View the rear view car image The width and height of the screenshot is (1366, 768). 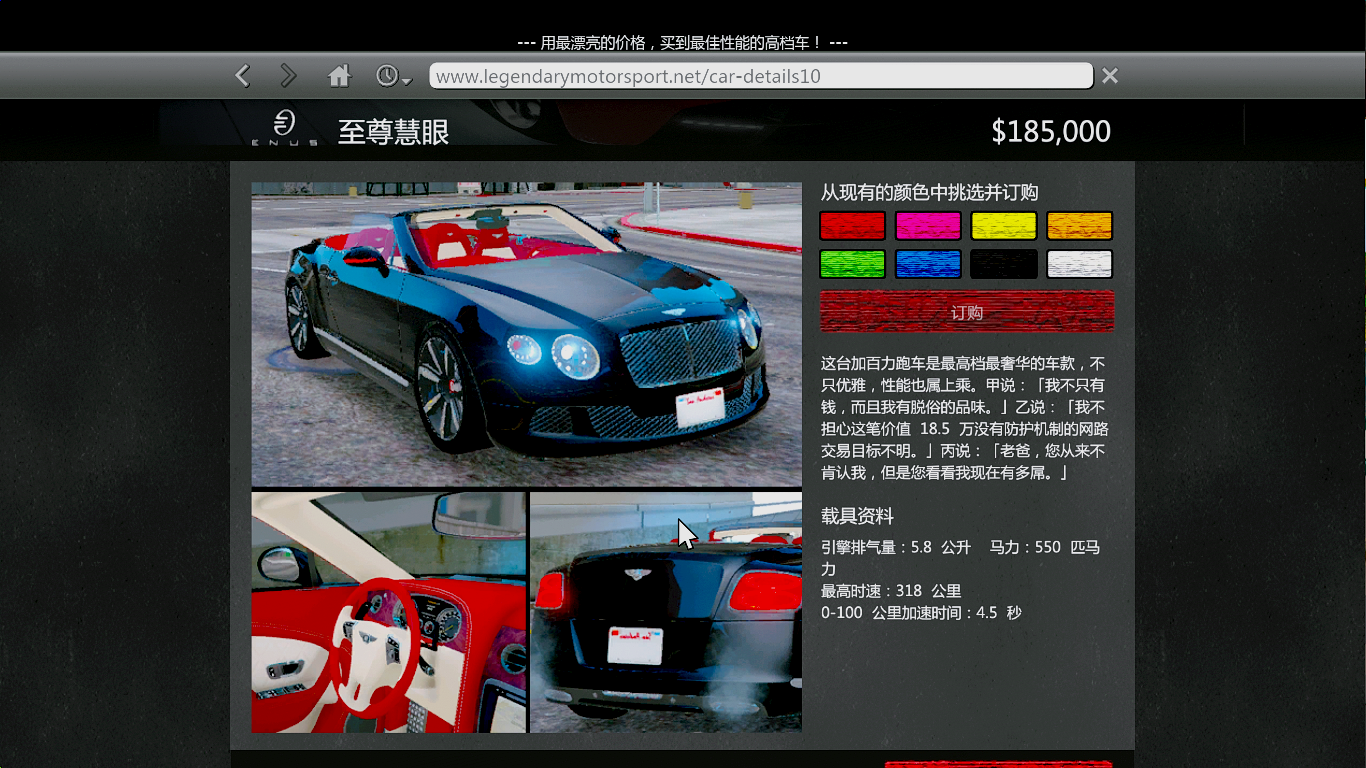(x=666, y=612)
